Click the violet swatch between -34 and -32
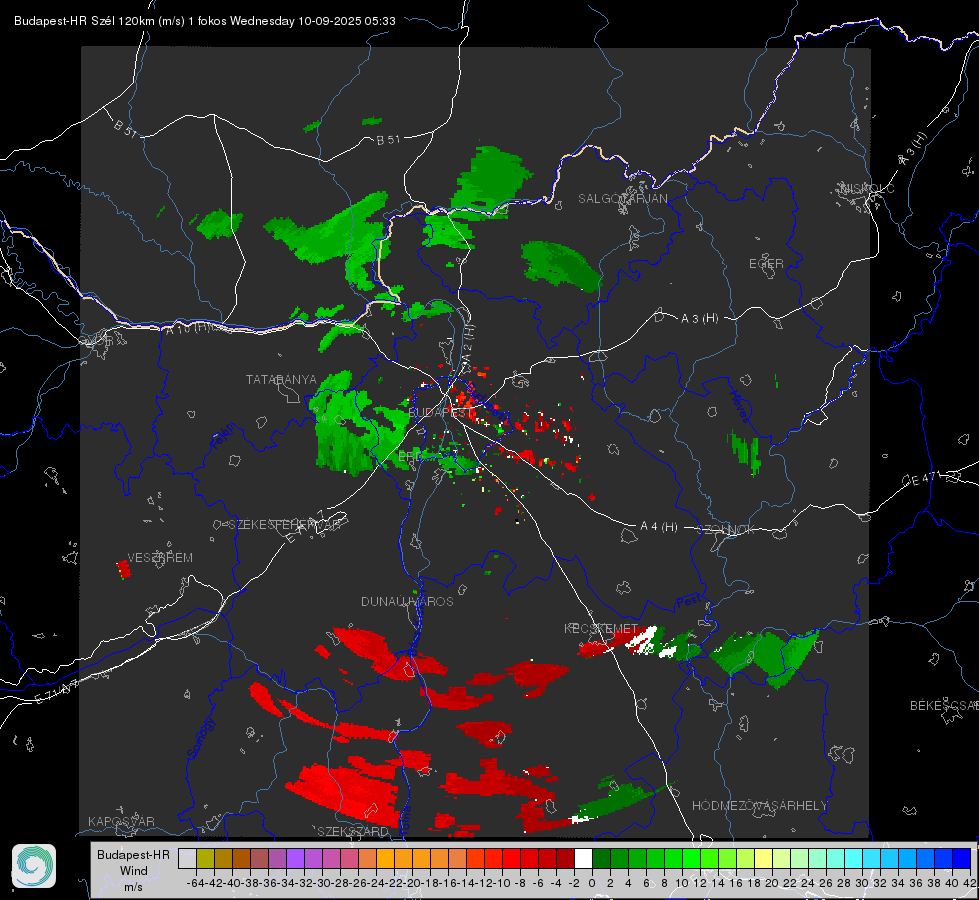Screen dimensions: 979x900 click(x=295, y=858)
